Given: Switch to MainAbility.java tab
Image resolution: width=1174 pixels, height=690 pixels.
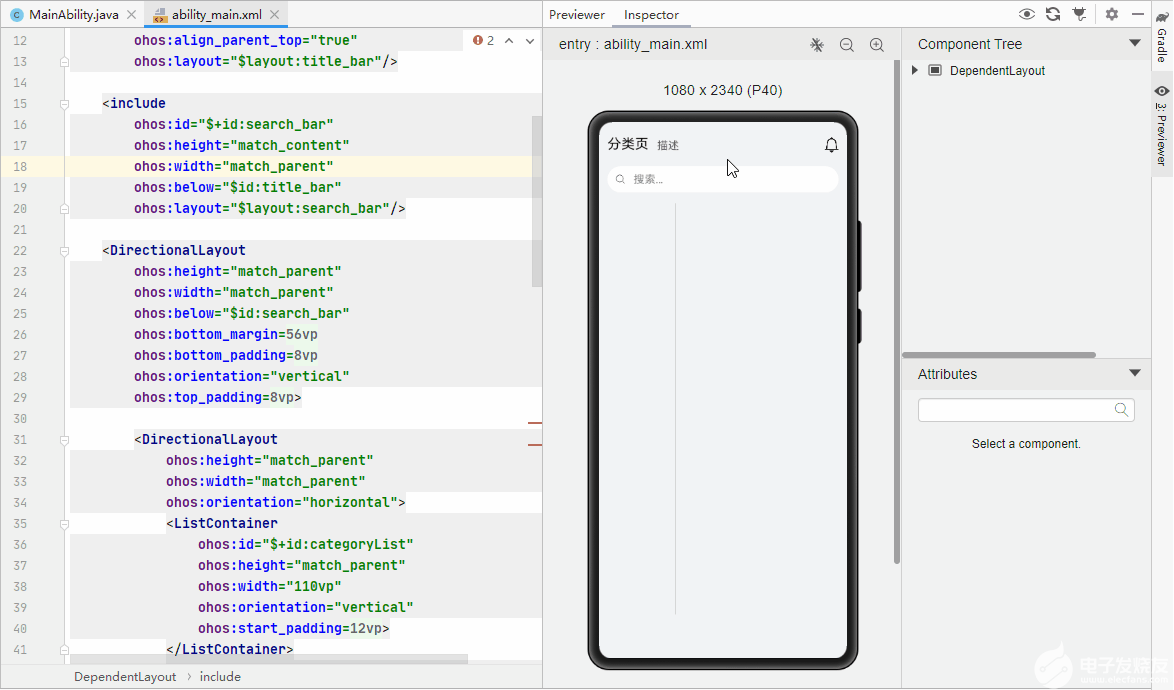Looking at the screenshot, I should click(x=73, y=15).
